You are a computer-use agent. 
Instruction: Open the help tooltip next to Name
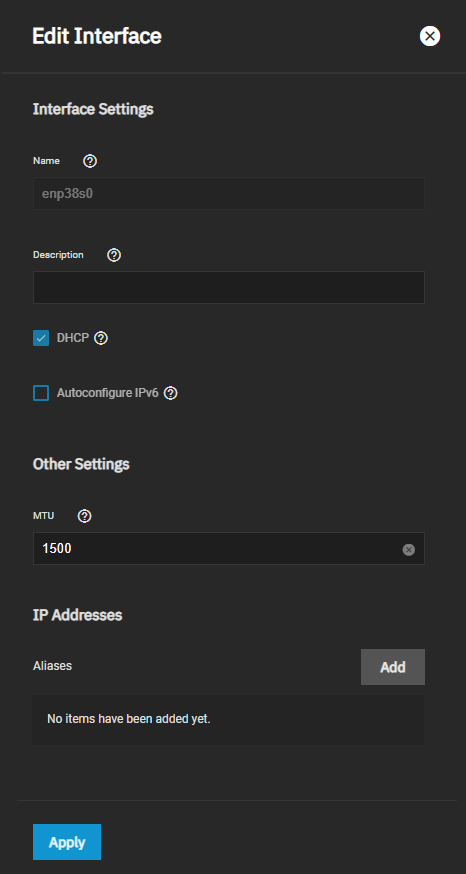coord(90,161)
